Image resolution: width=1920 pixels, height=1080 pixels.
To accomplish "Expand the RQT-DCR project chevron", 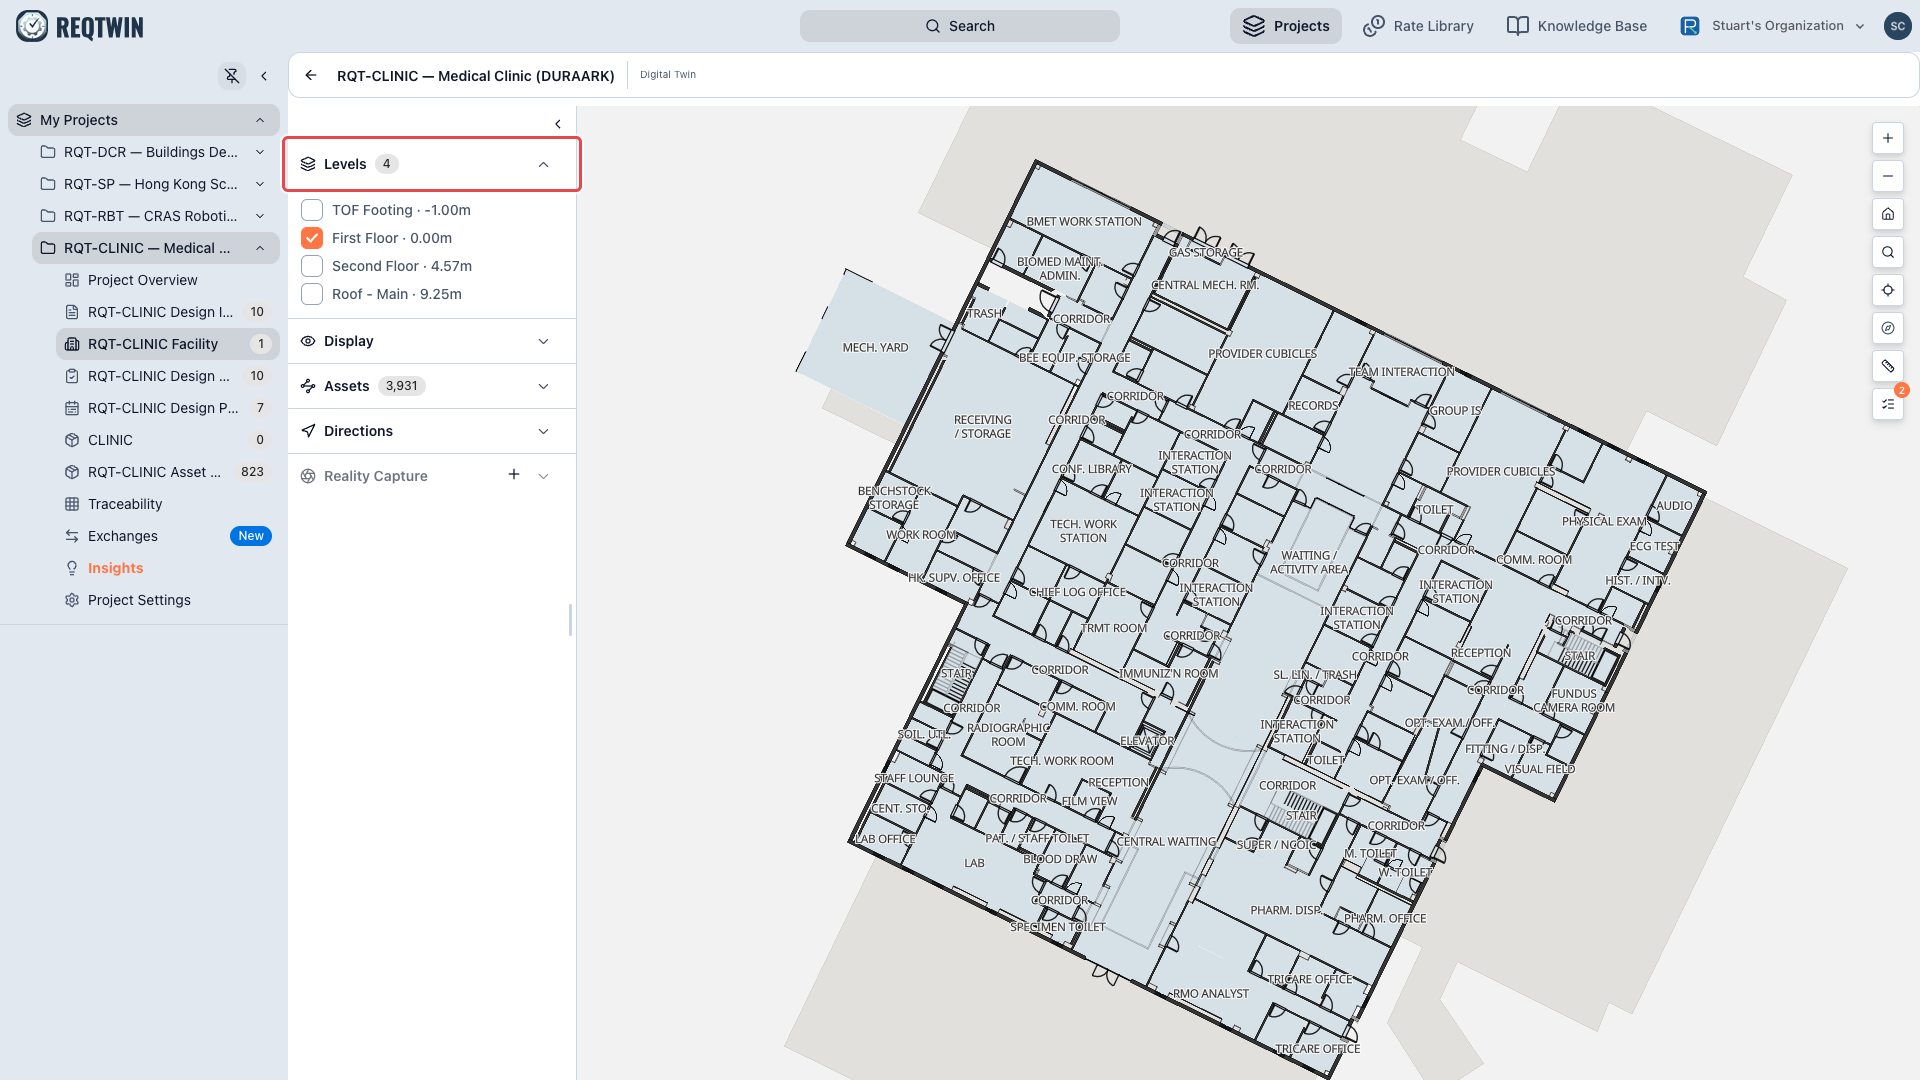I will 260,152.
